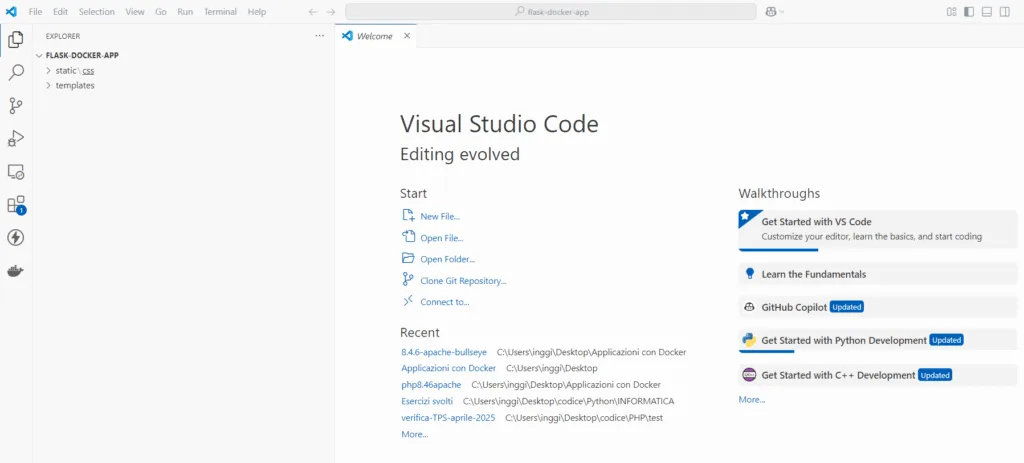Open the Help menu
The height and width of the screenshot is (463, 1024).
(257, 12)
